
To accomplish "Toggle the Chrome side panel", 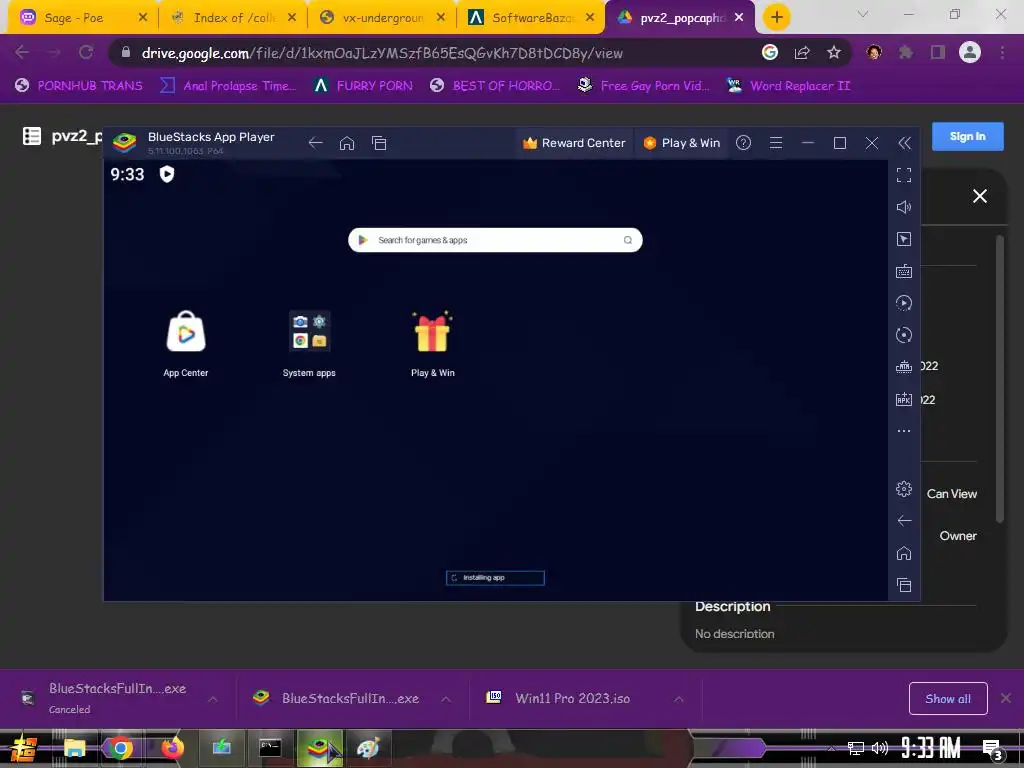I will coord(938,52).
